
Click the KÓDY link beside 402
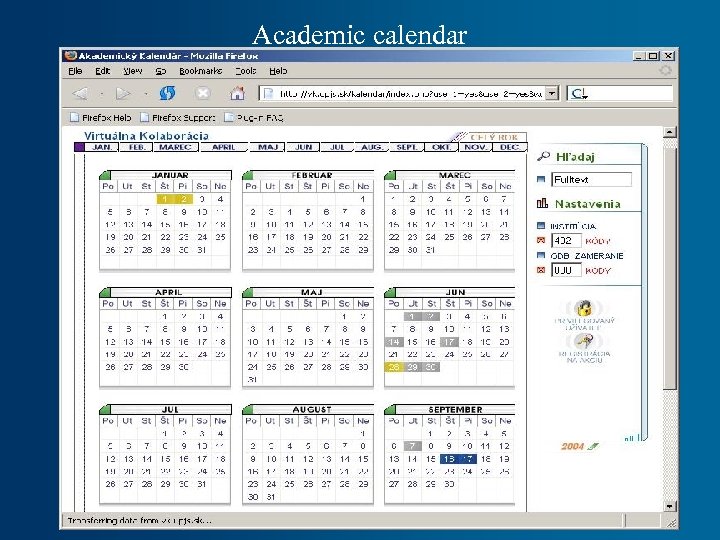598,241
